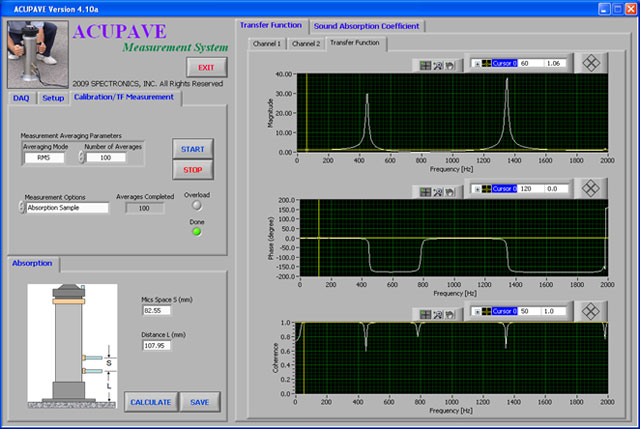Click the EXIT button
640x429 pixels.
tap(207, 67)
